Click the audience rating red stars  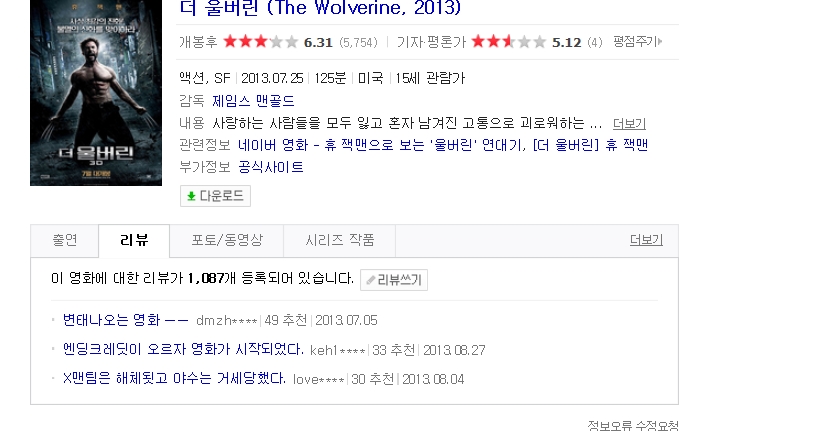pos(260,42)
